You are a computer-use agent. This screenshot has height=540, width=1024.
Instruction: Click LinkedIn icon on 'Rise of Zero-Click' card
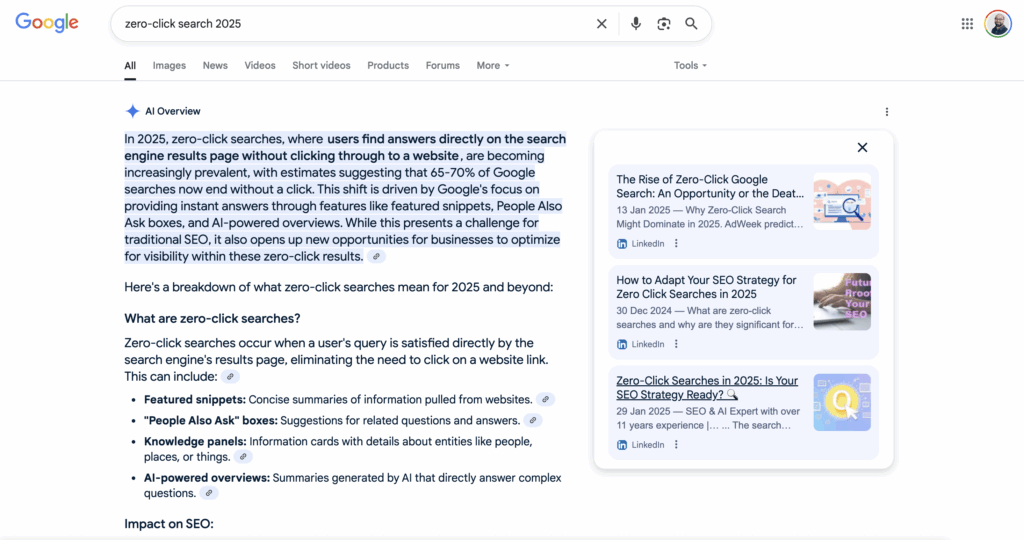coord(622,244)
